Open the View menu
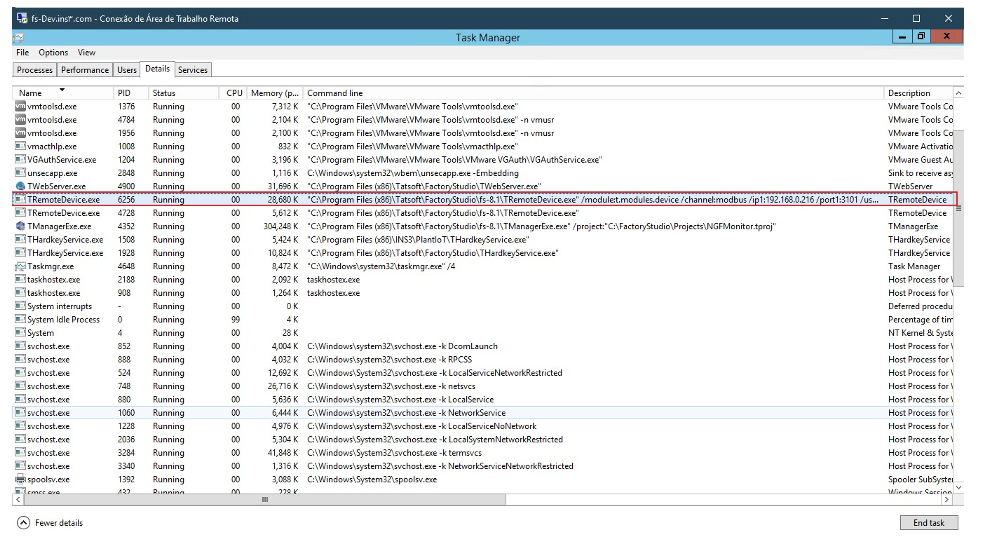This screenshot has height=546, width=982. tap(86, 53)
